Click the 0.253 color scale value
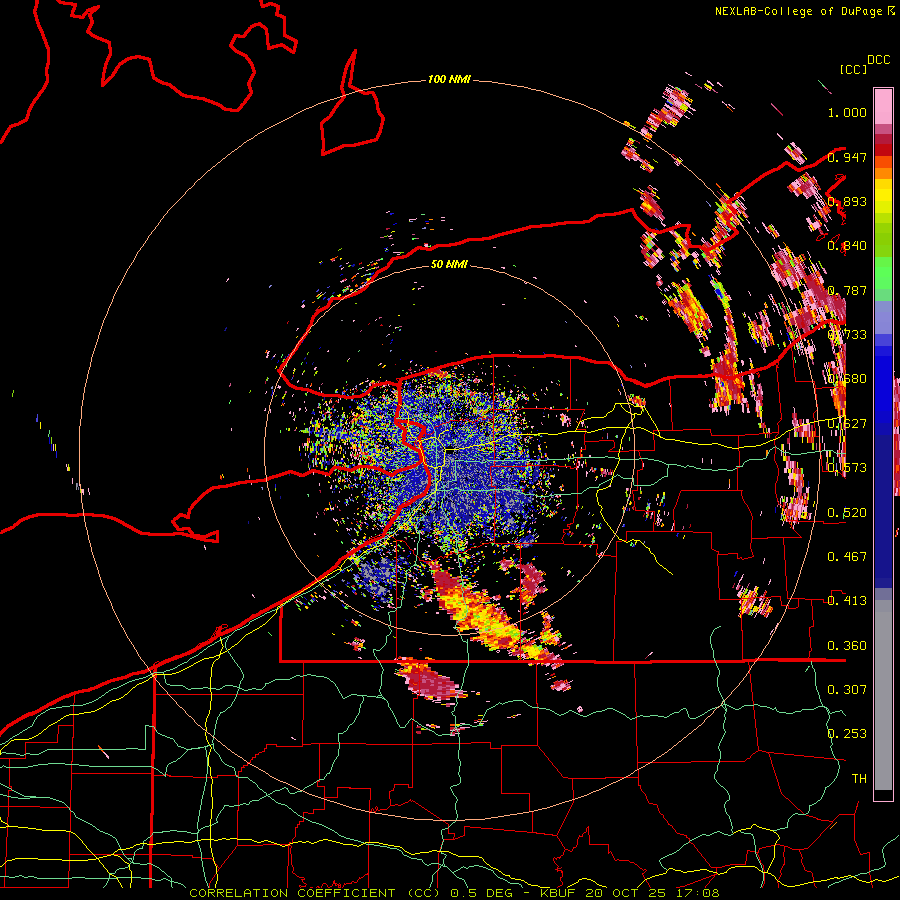The height and width of the screenshot is (900, 900). click(847, 734)
